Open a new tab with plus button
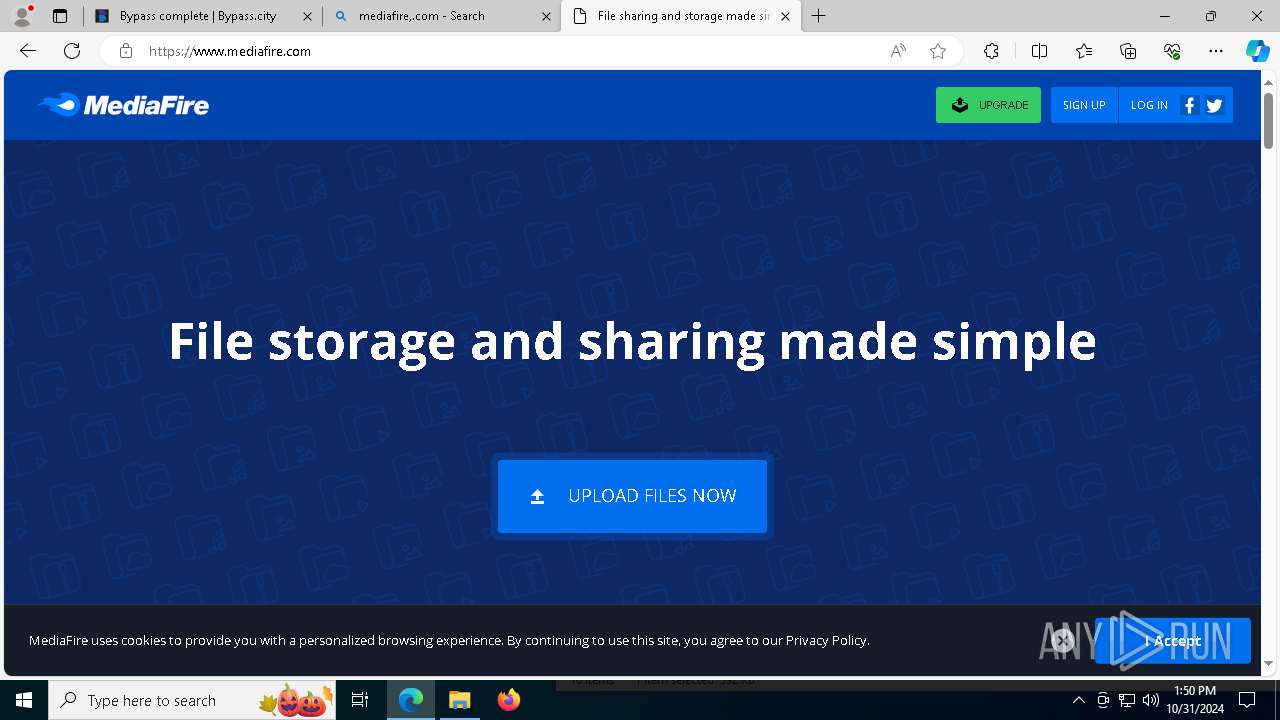The image size is (1280, 720). pos(819,16)
